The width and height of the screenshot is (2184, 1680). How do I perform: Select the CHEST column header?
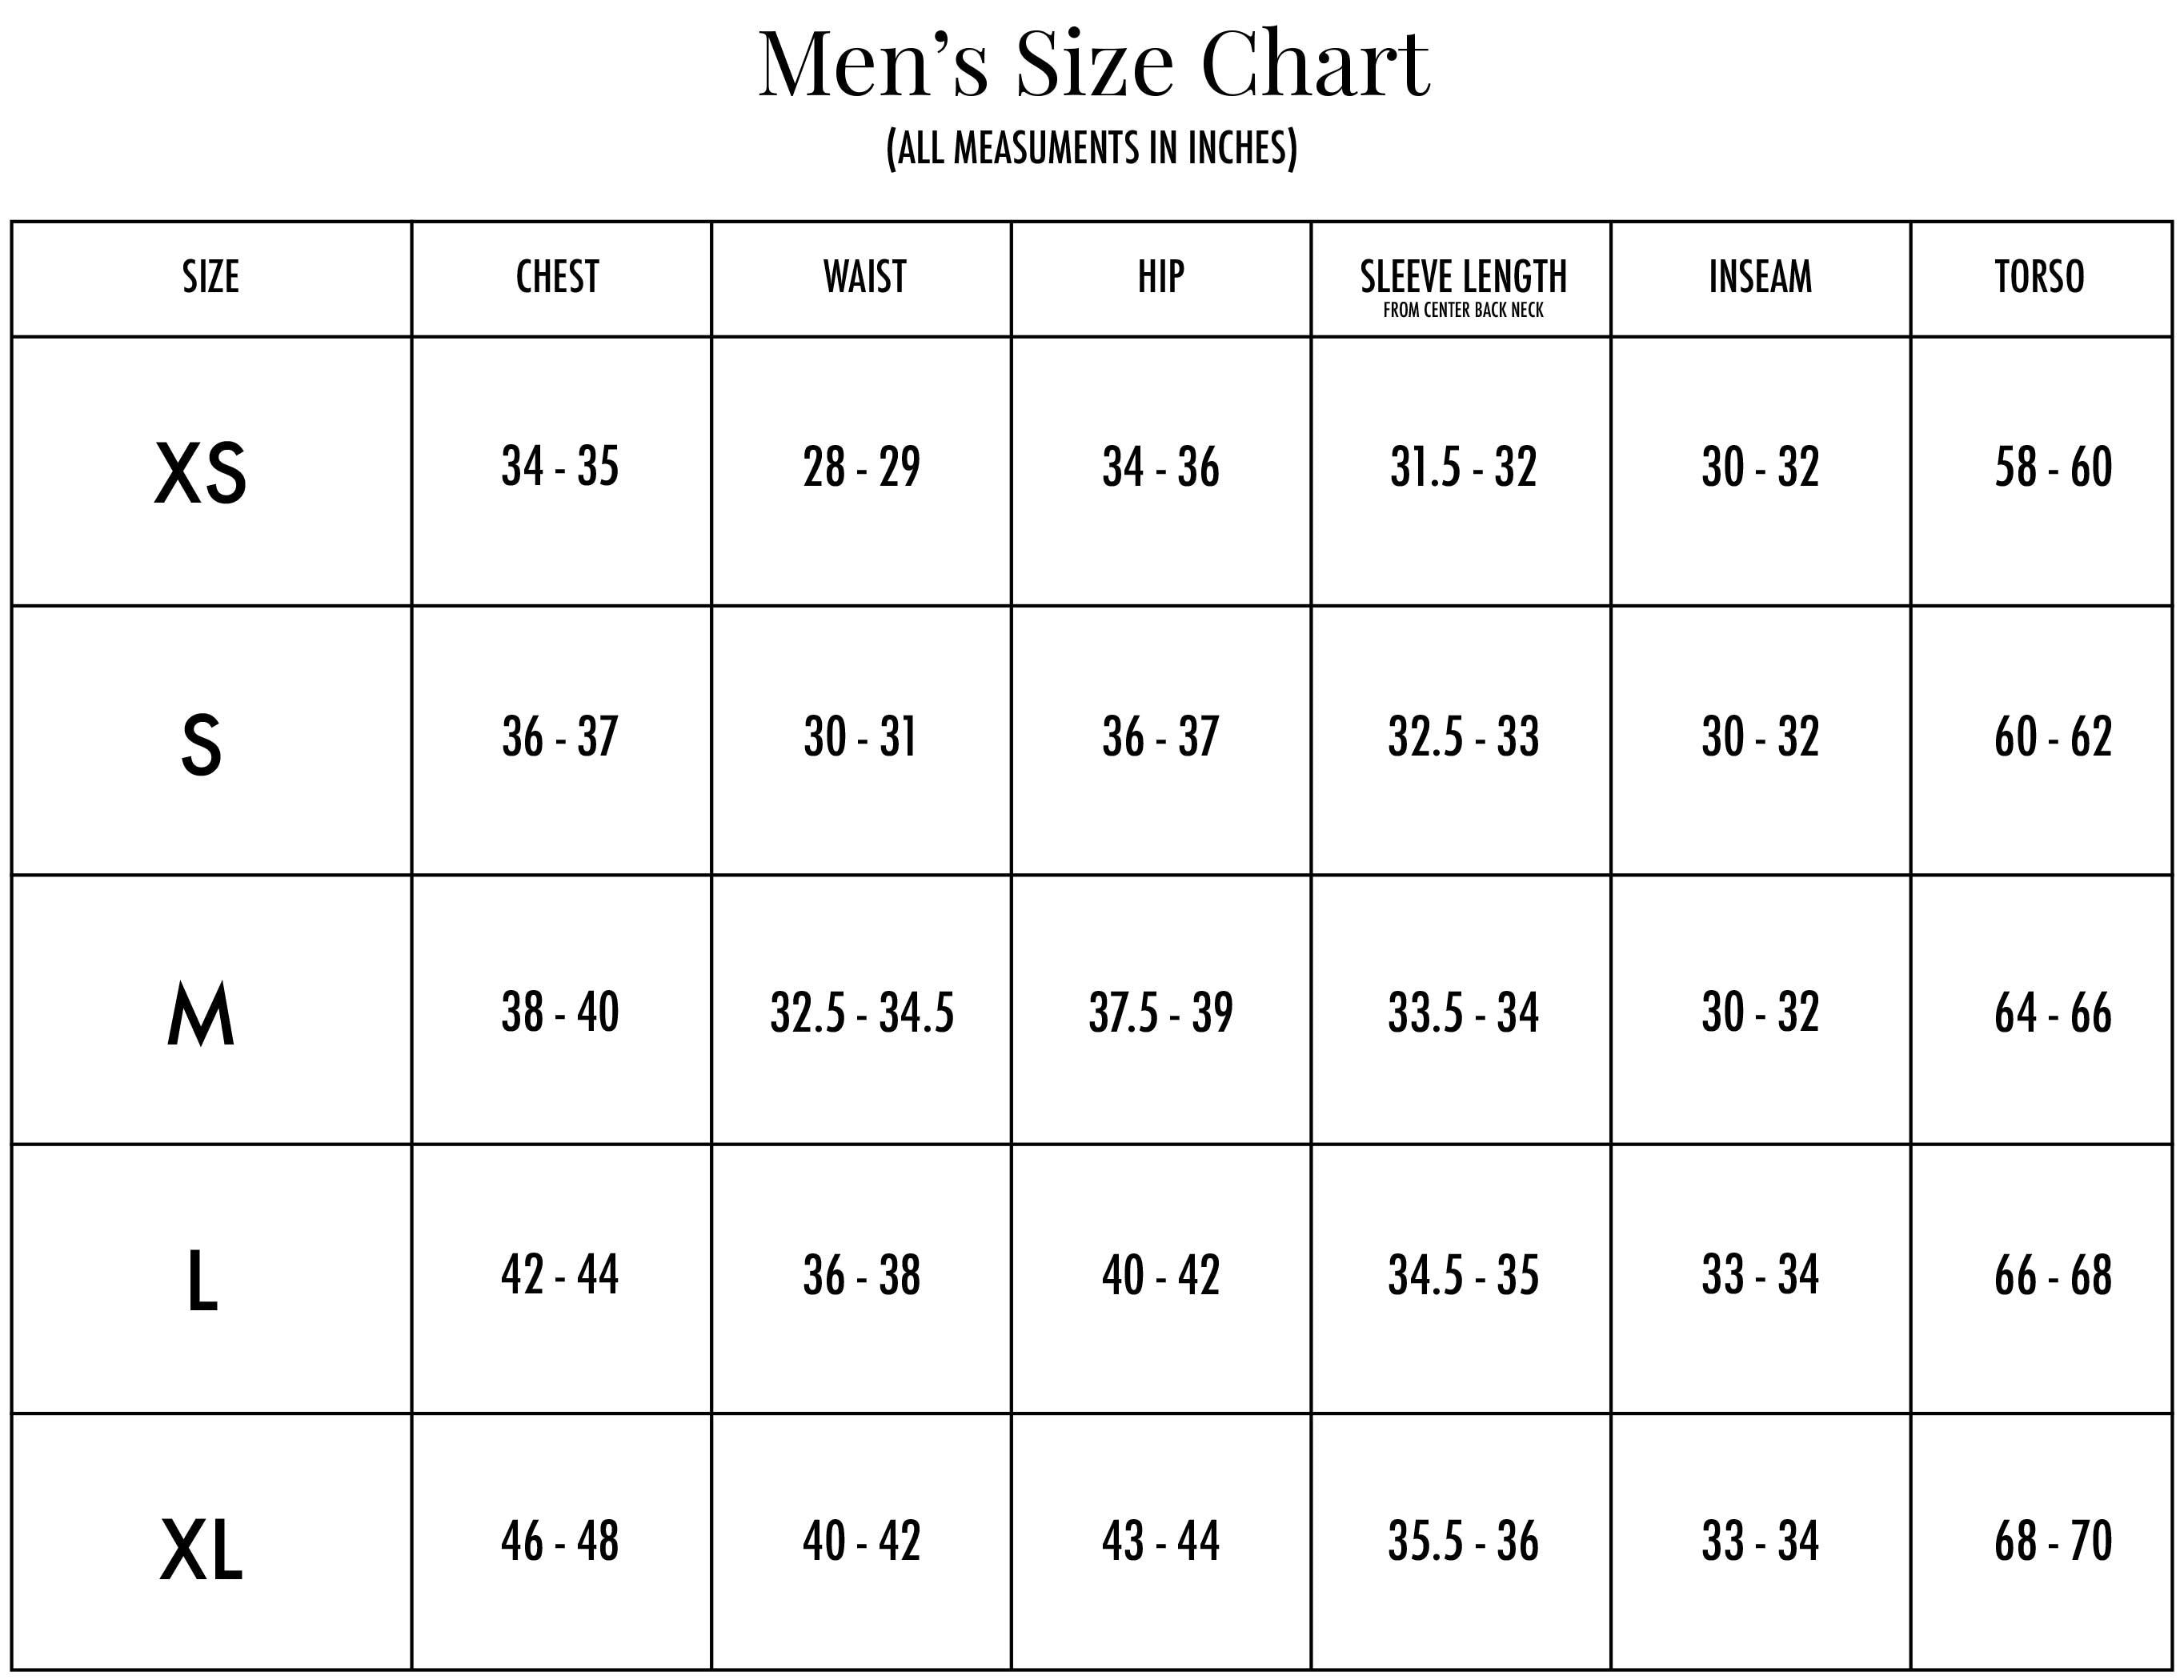pos(558,277)
